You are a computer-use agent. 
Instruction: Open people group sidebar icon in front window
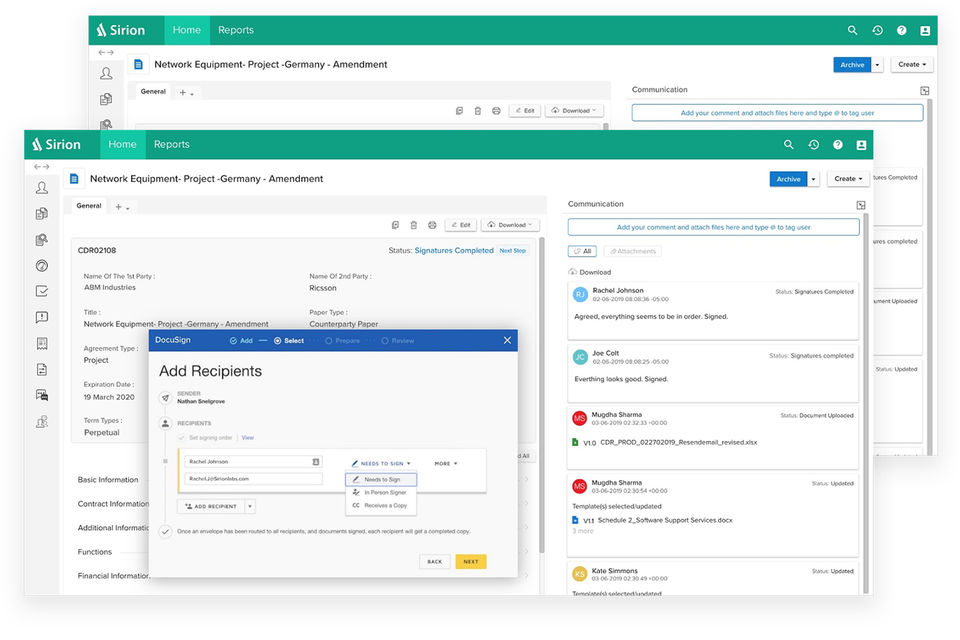pos(42,421)
